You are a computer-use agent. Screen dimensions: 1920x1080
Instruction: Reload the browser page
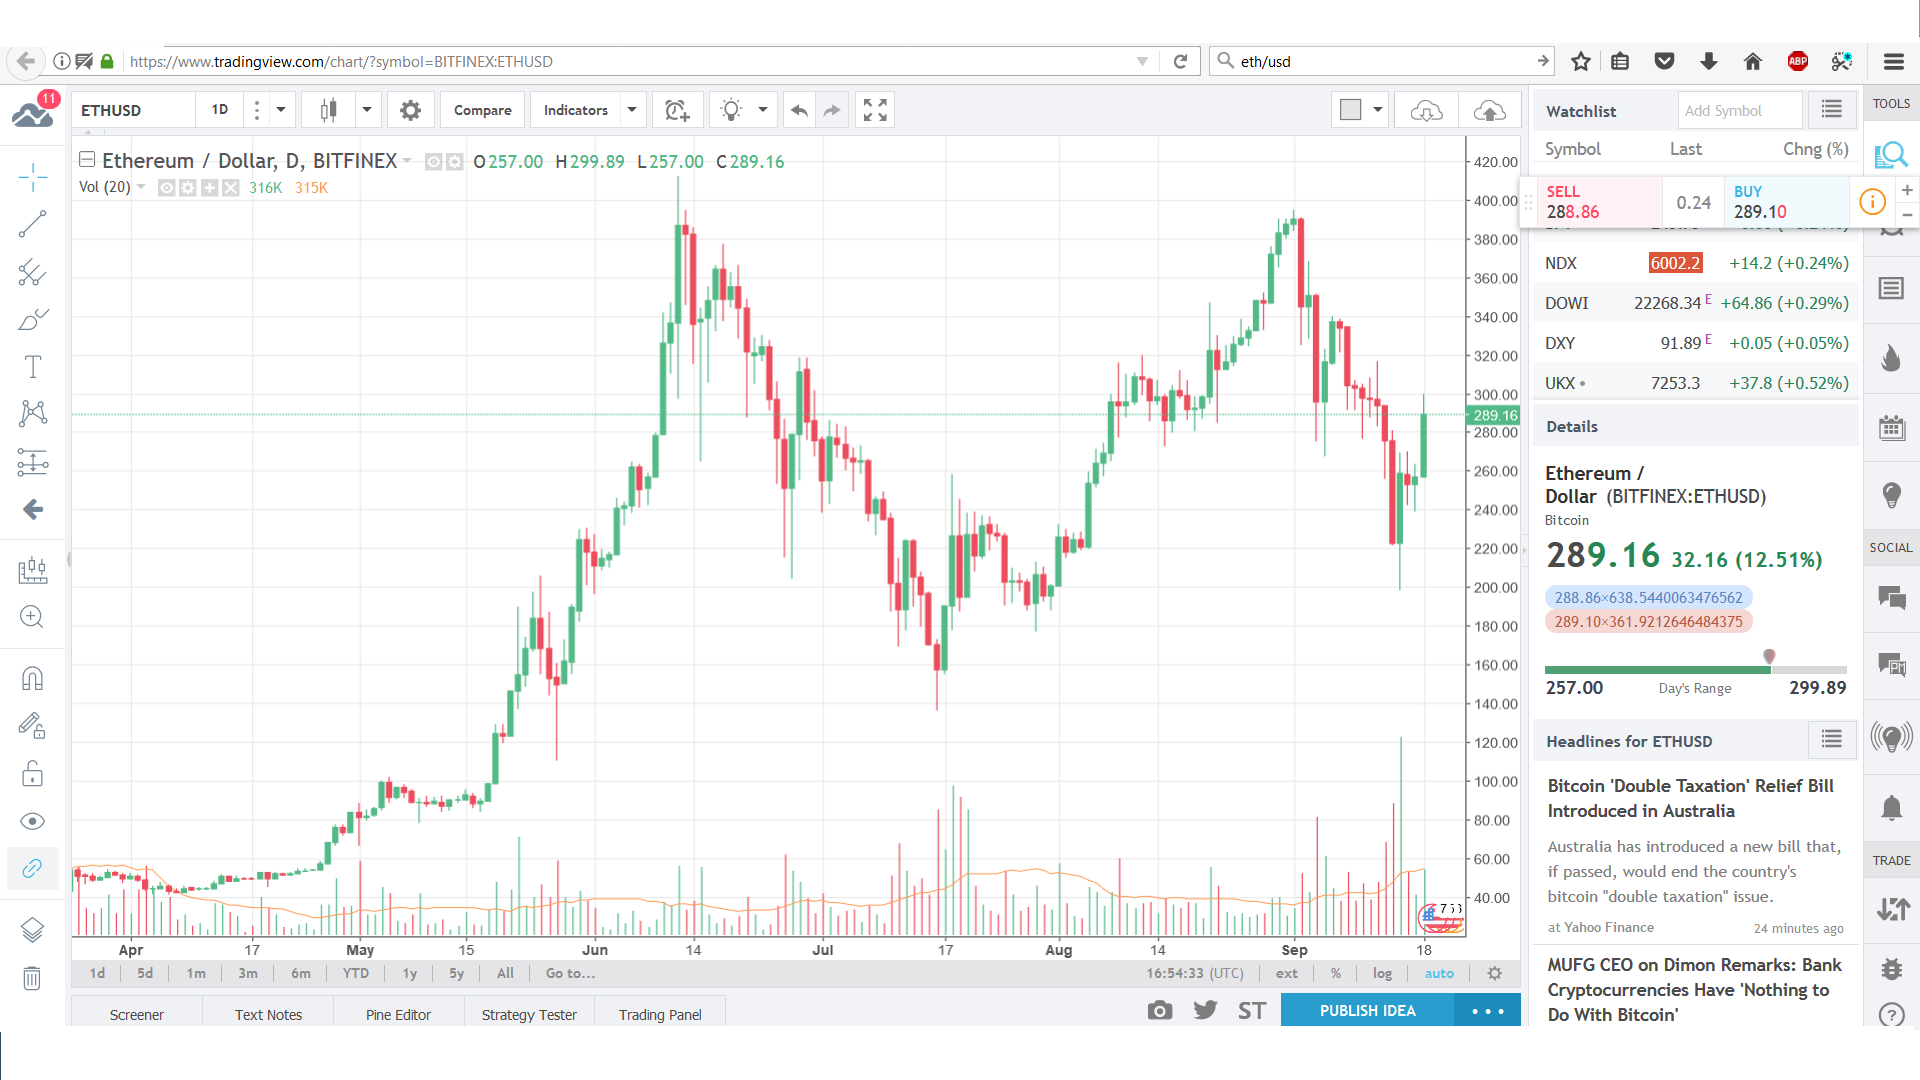click(x=1180, y=62)
